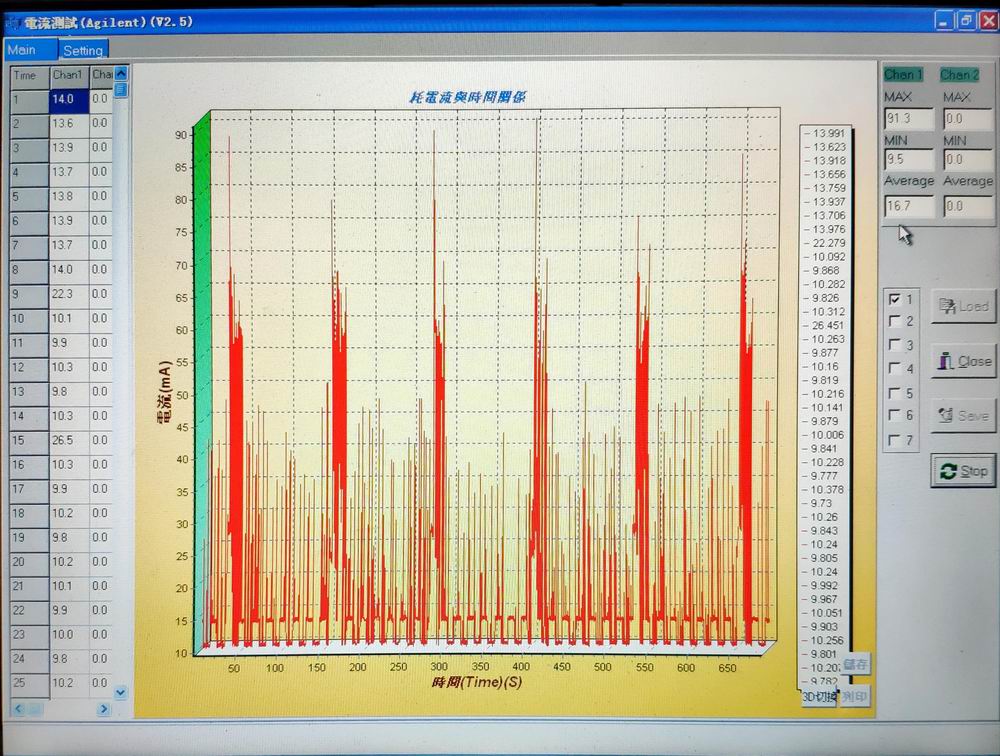Click legend value 13.991
1000x756 pixels.
point(828,133)
